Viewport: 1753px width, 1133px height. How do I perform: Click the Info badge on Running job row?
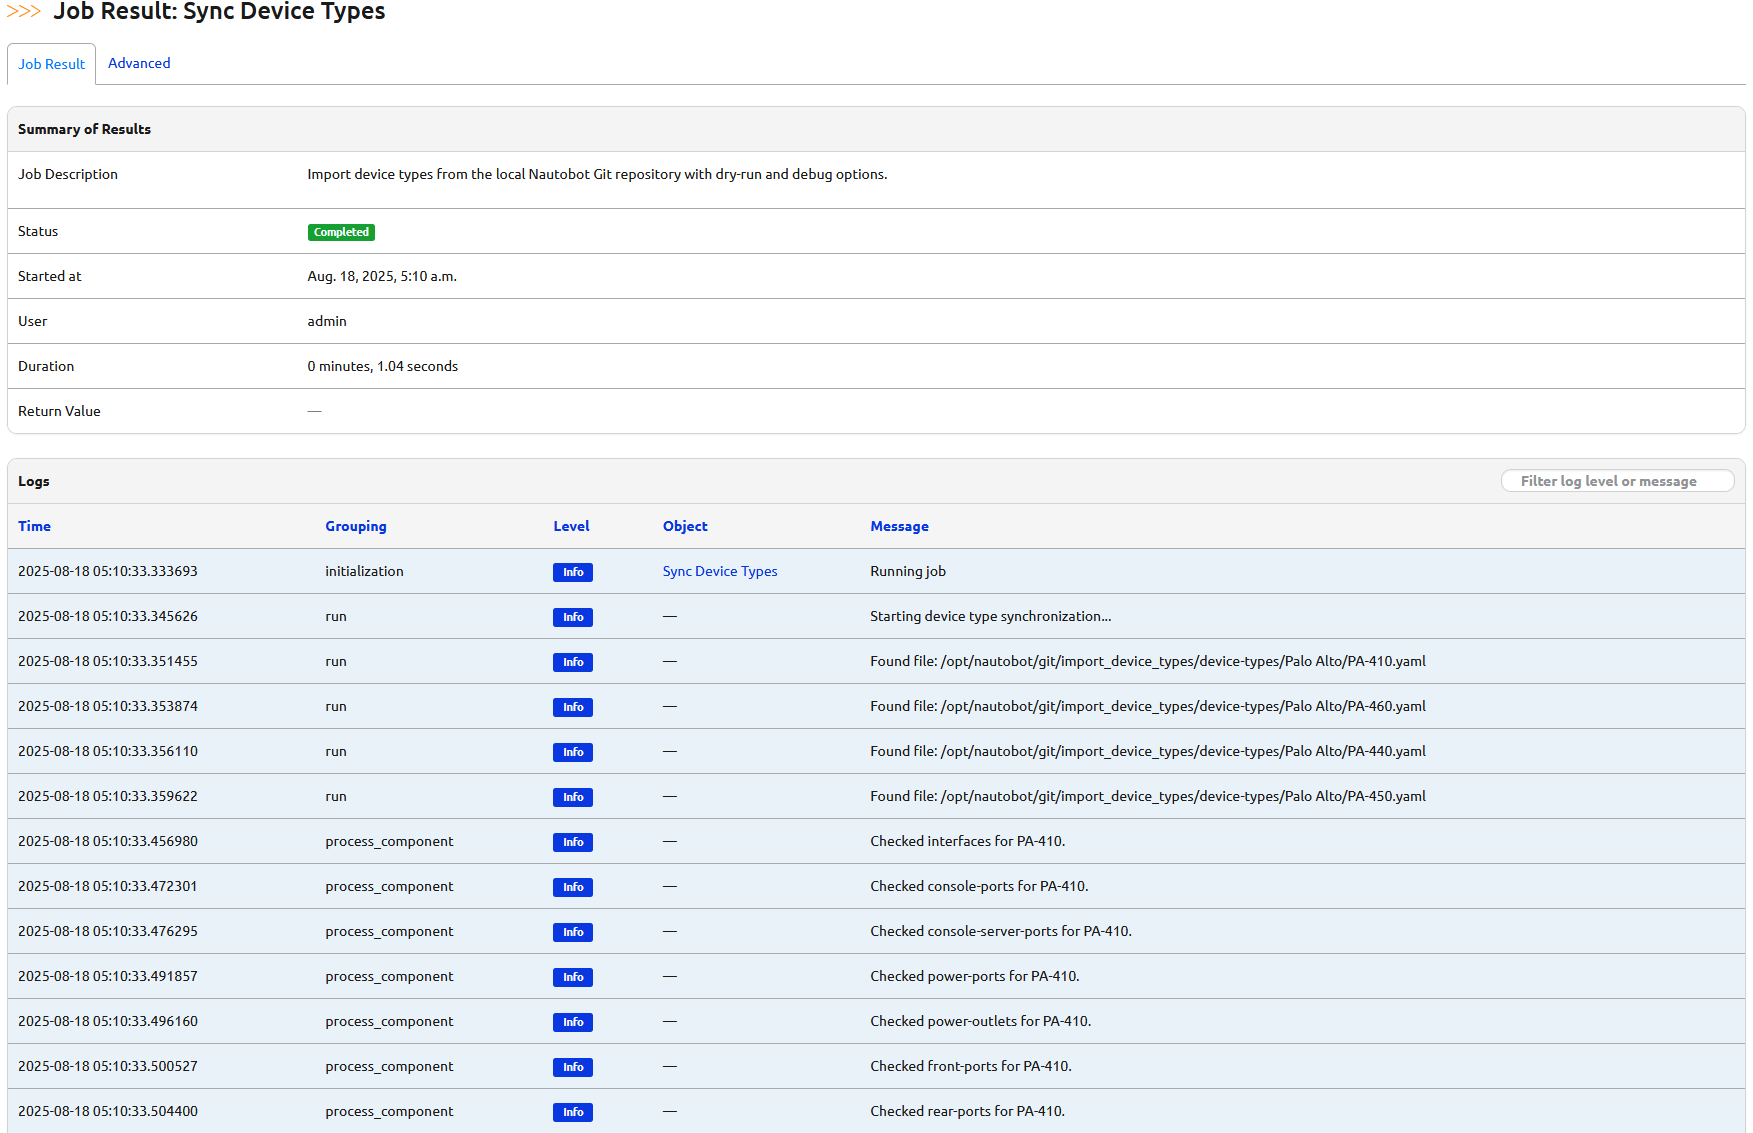(x=572, y=572)
